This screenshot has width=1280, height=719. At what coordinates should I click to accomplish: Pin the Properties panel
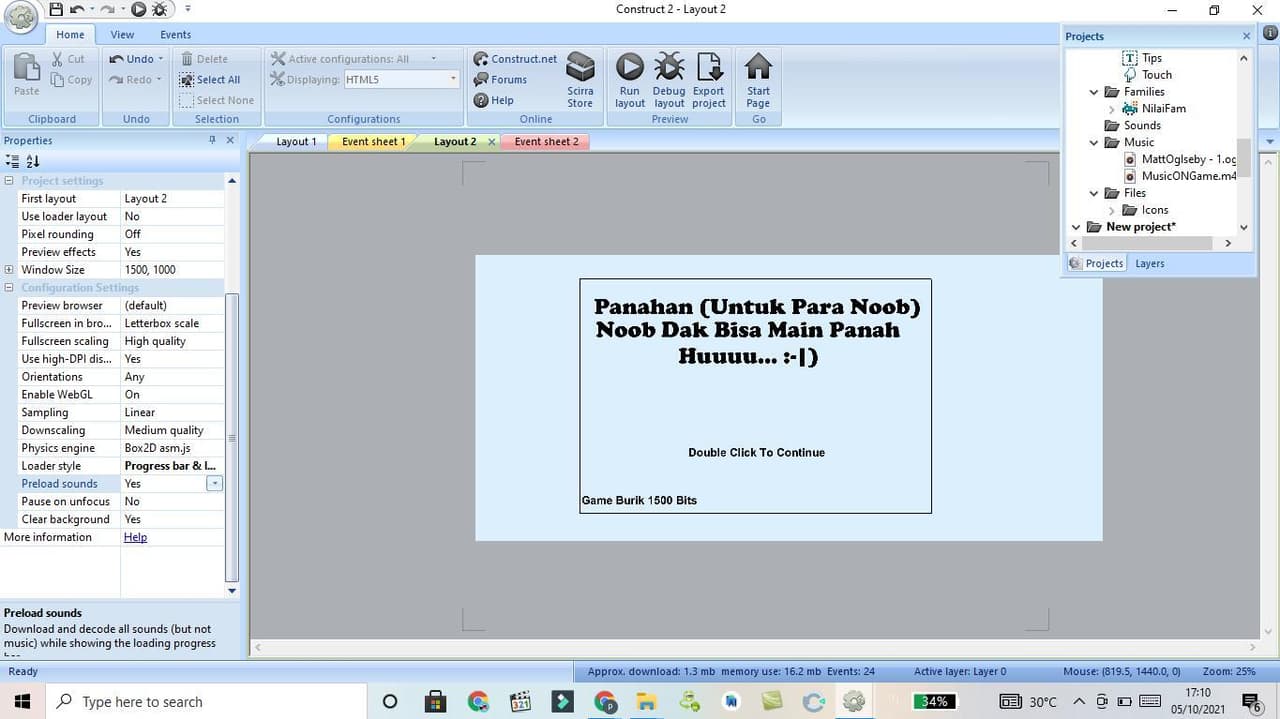(212, 141)
